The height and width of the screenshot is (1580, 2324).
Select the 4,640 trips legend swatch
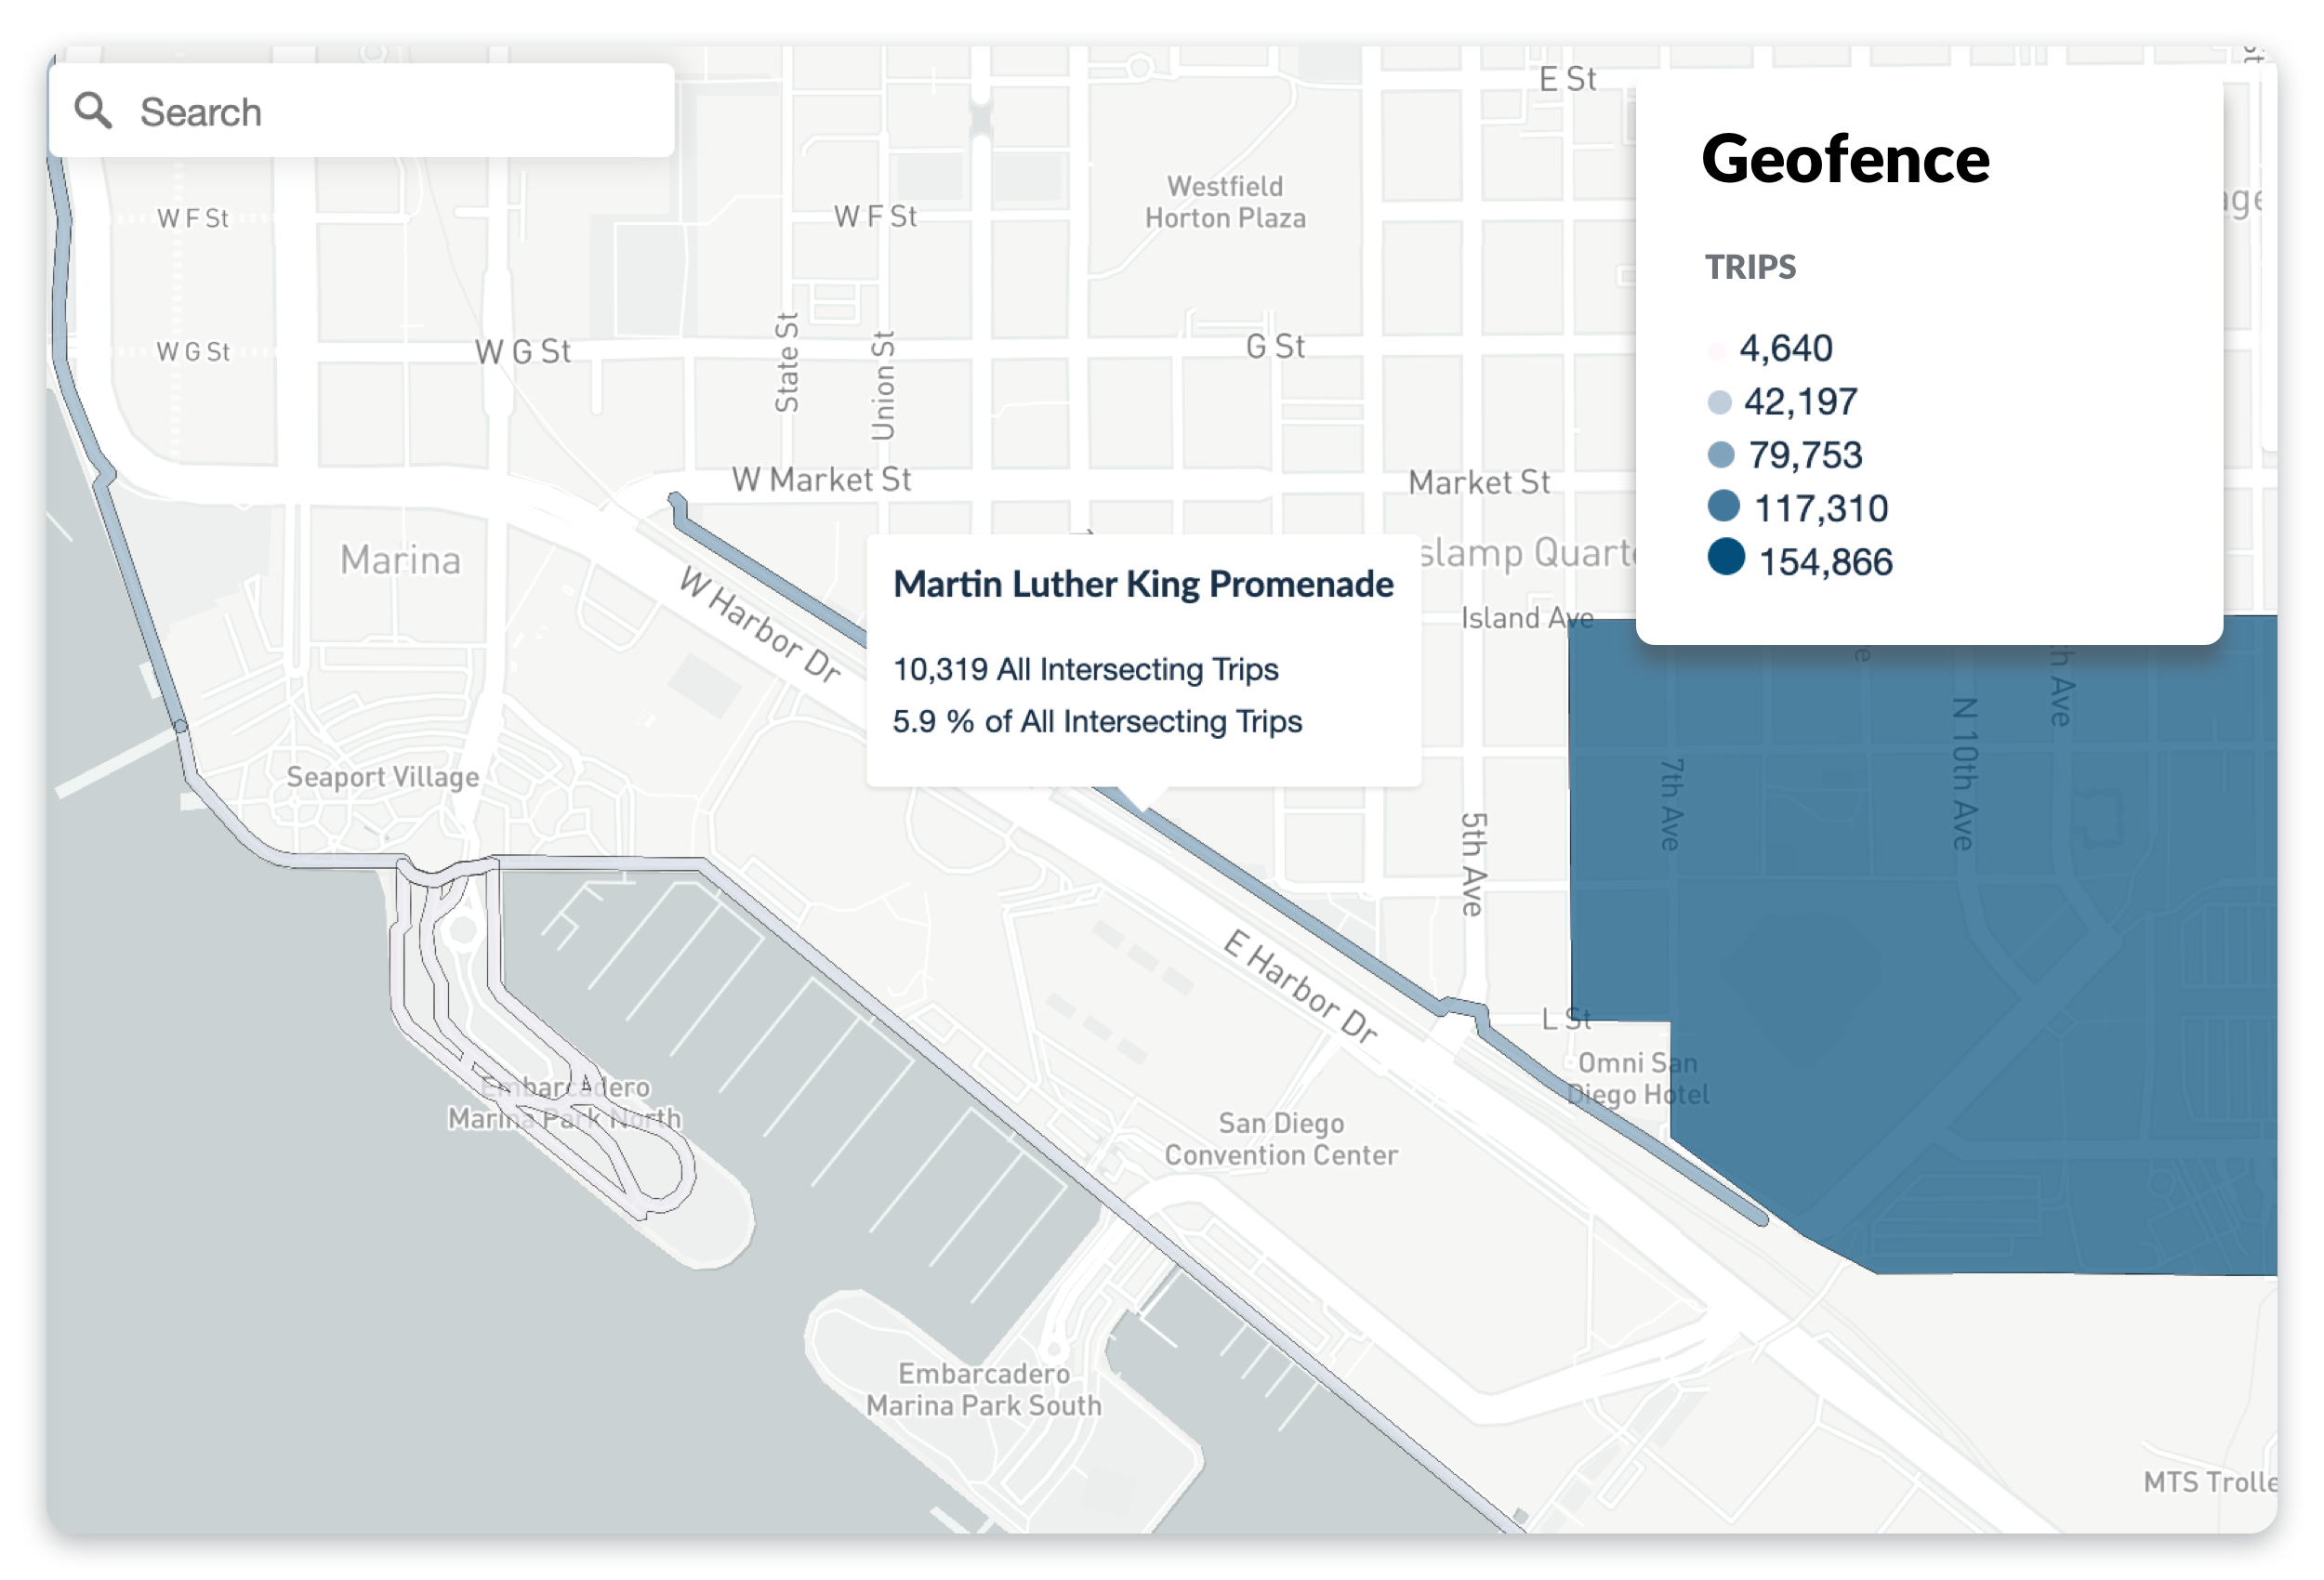1717,350
